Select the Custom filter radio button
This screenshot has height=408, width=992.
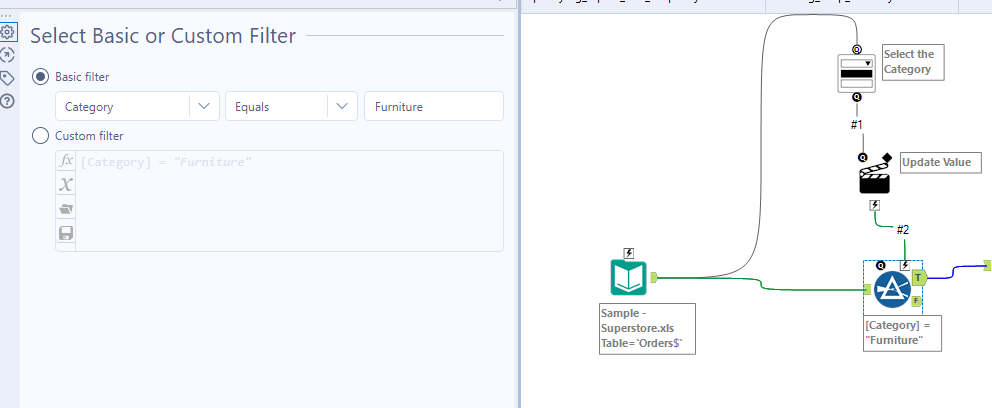40,135
